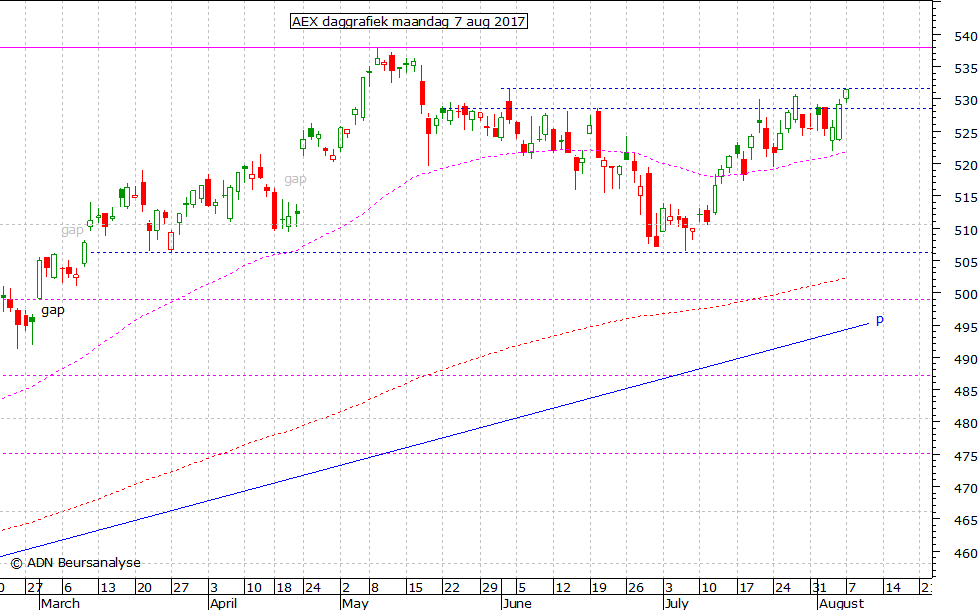This screenshot has width=980, height=610.
Task: Click date label 14 in August
Action: point(892,588)
